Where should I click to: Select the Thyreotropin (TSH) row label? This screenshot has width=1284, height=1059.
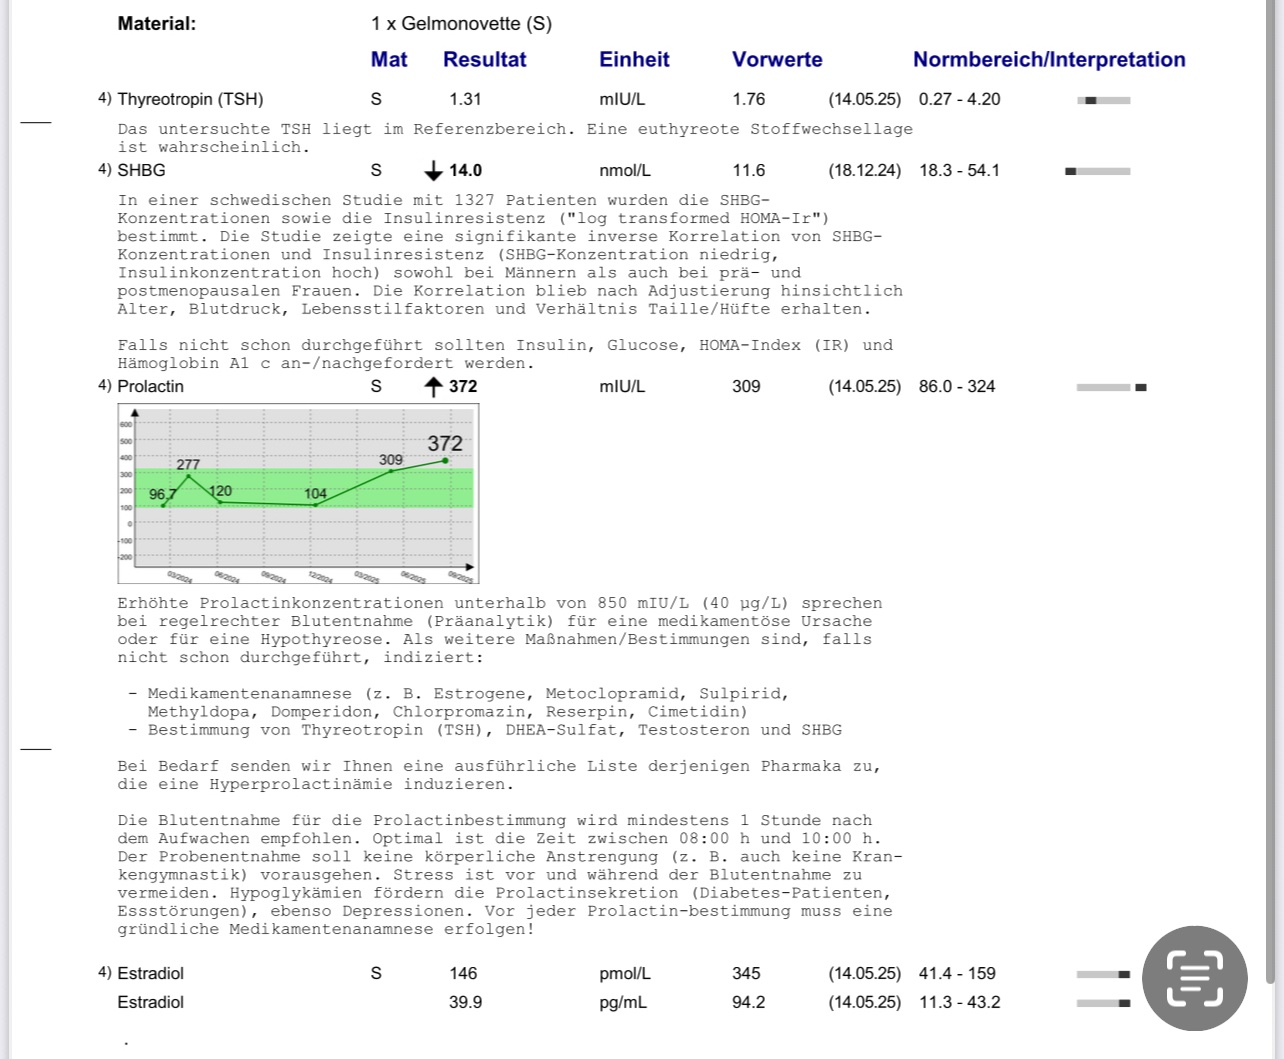(x=190, y=99)
